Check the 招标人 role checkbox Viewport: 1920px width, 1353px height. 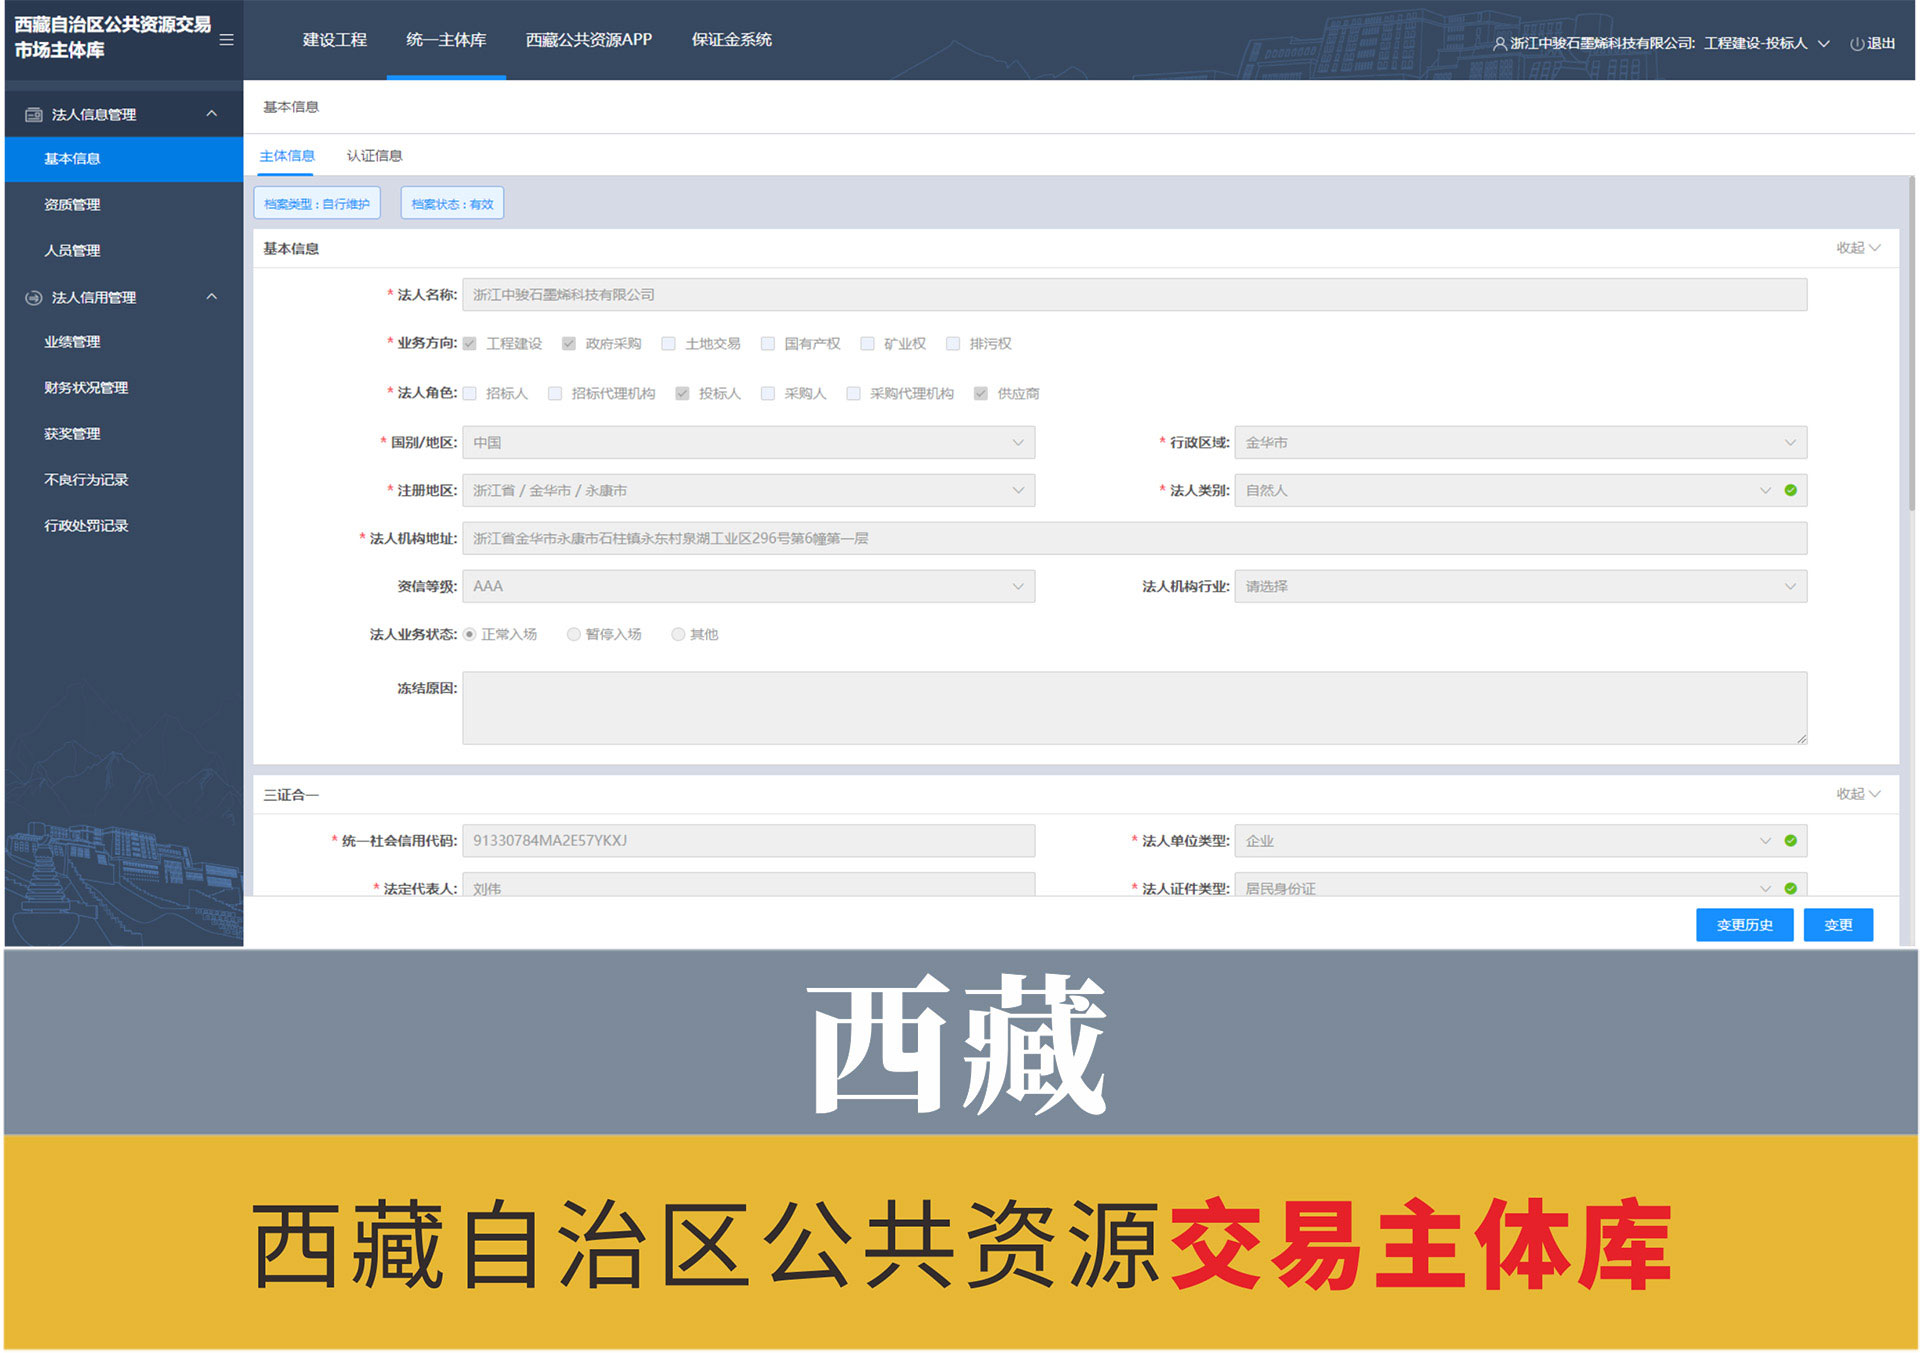pyautogui.click(x=469, y=394)
